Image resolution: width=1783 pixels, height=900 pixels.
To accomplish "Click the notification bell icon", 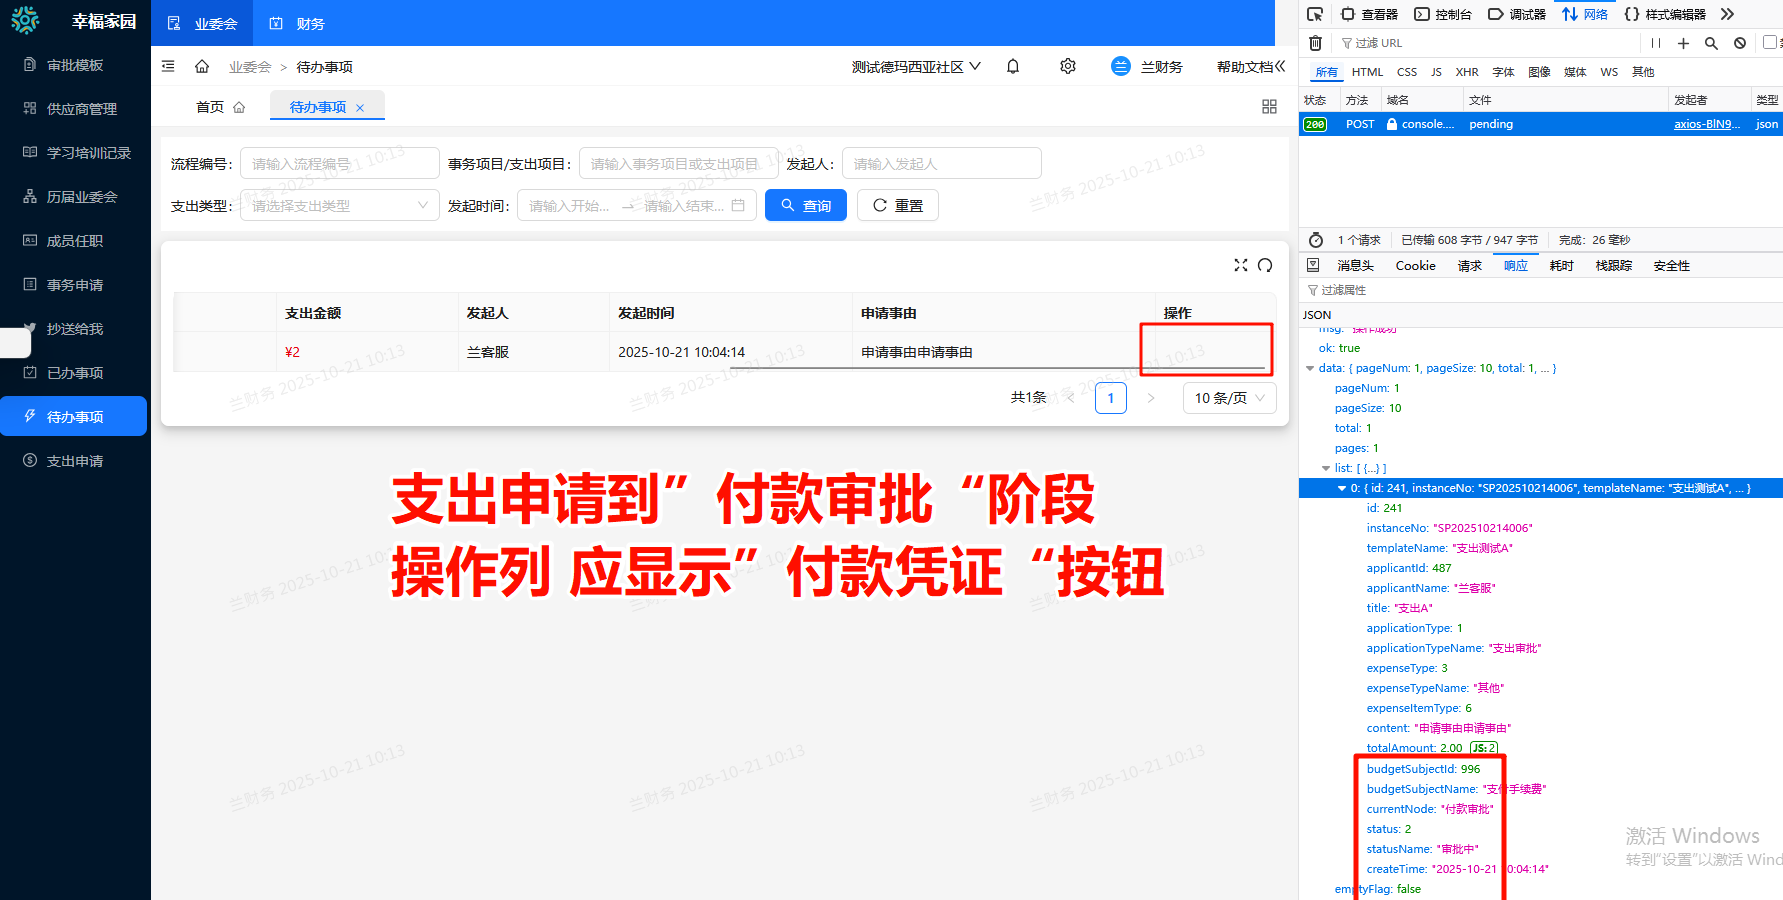I will click(x=1012, y=65).
